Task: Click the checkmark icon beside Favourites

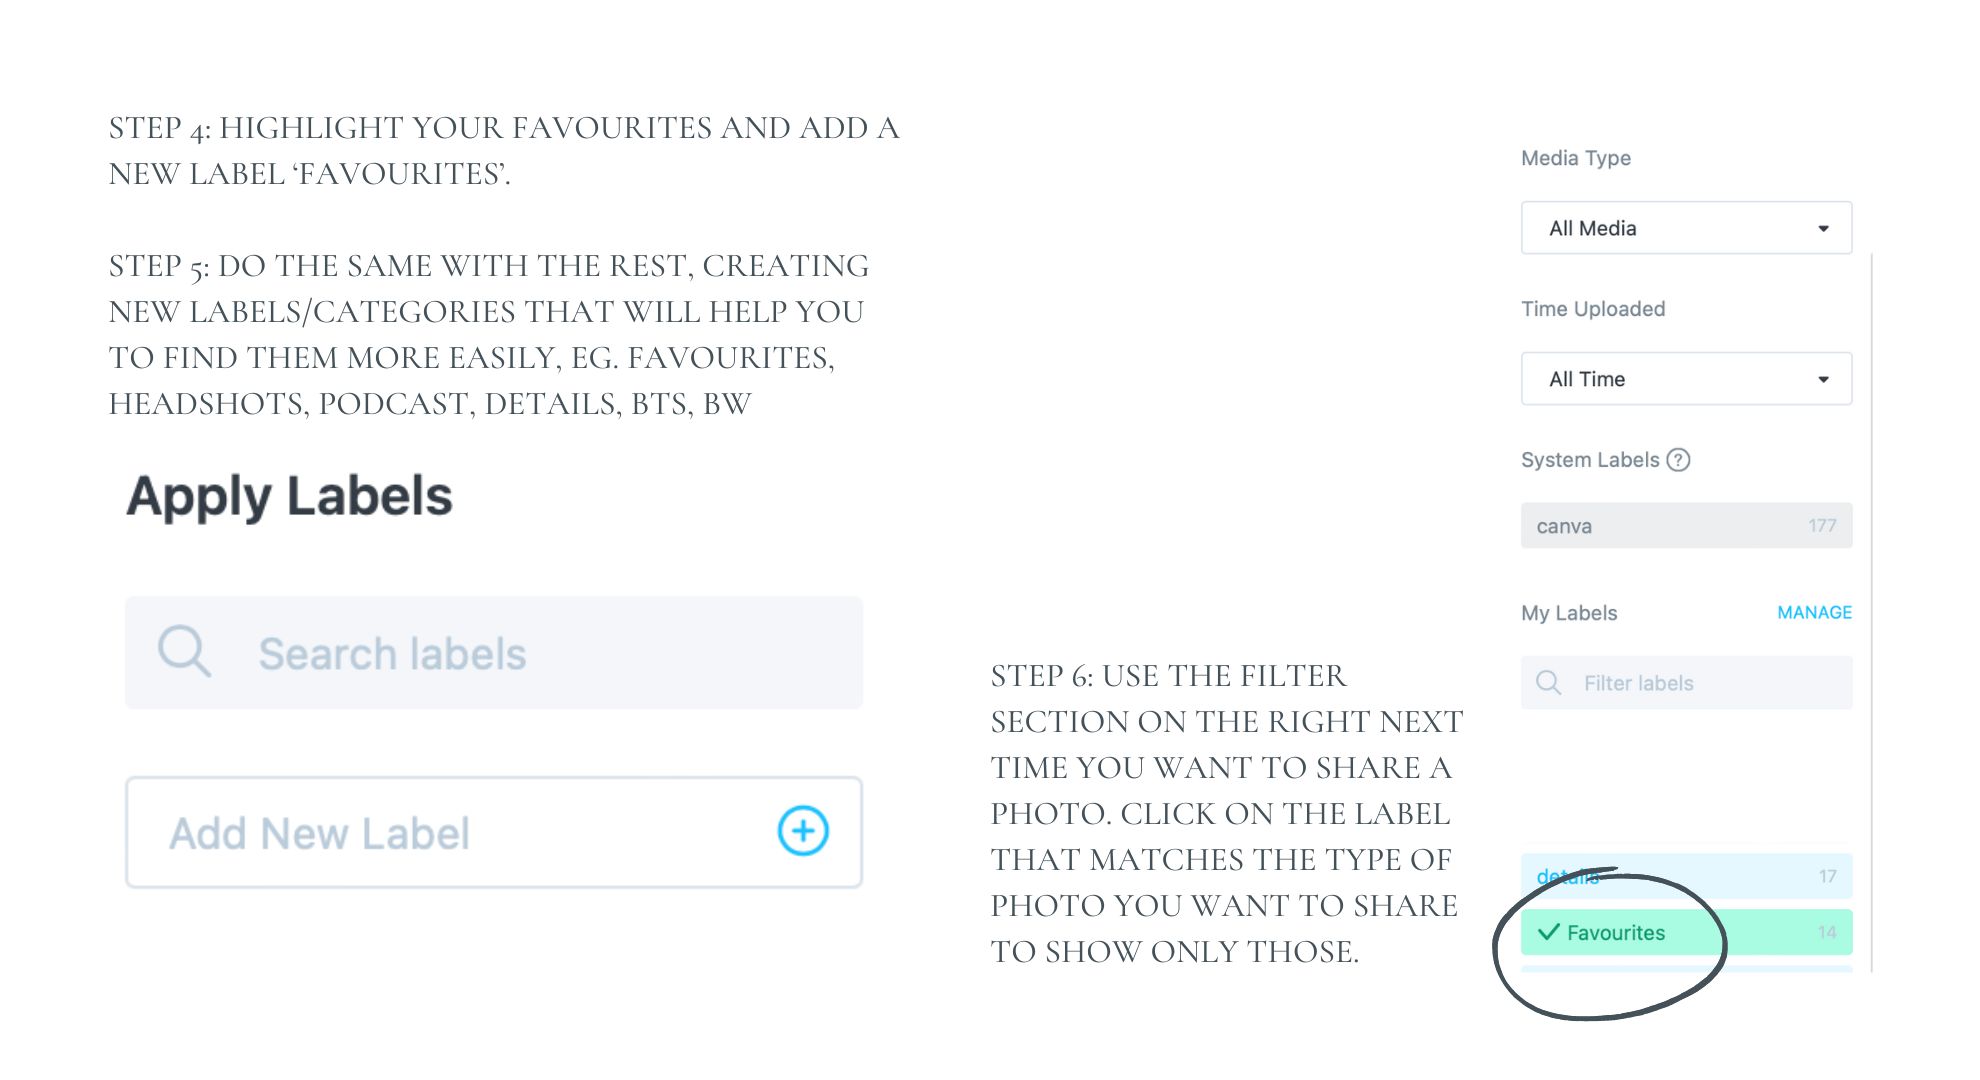Action: [x=1549, y=932]
